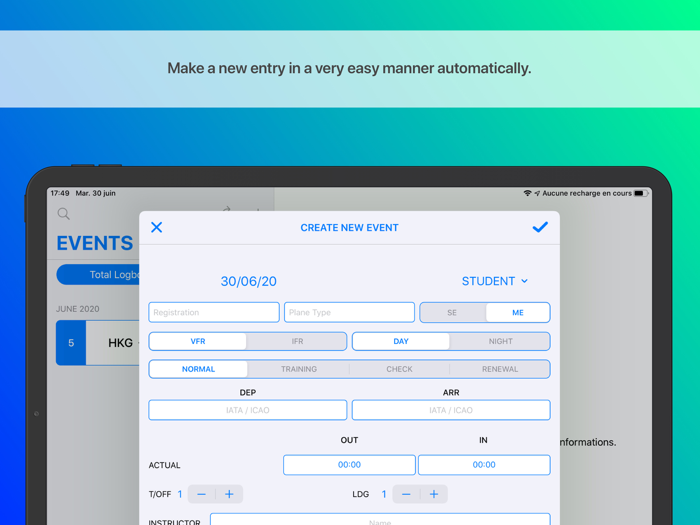The image size is (700, 525).
Task: Select SE engine type
Action: 452,312
